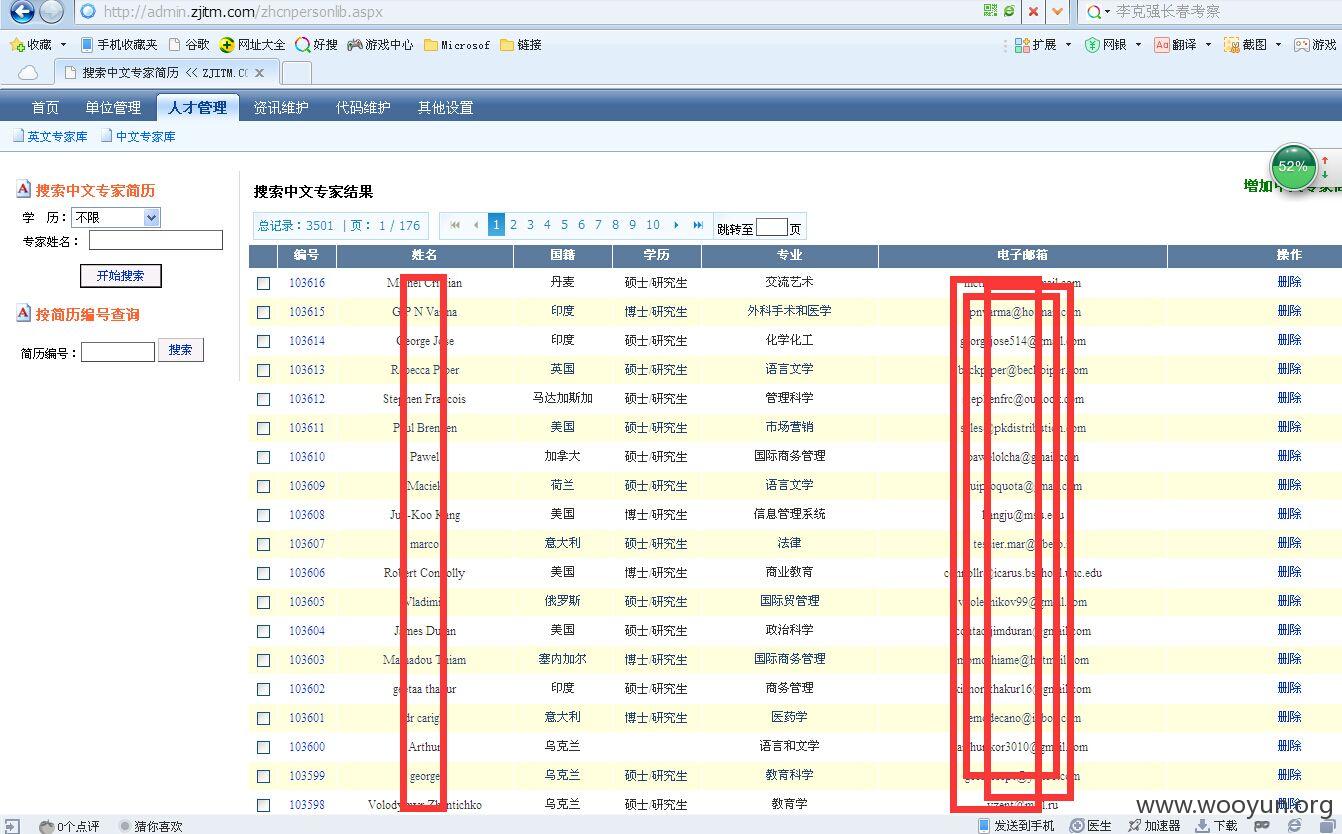Jump to last page arrow in pagination
This screenshot has height=834, width=1342.
tap(698, 225)
